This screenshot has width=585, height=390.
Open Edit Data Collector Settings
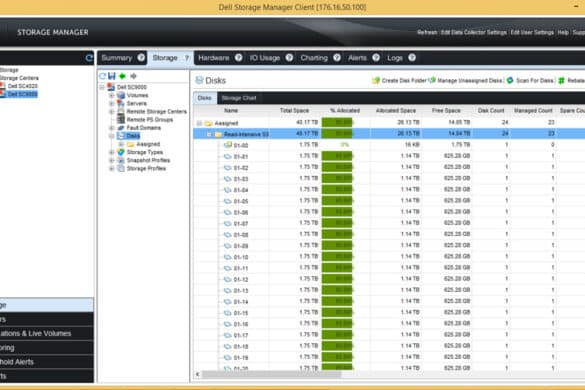click(474, 32)
